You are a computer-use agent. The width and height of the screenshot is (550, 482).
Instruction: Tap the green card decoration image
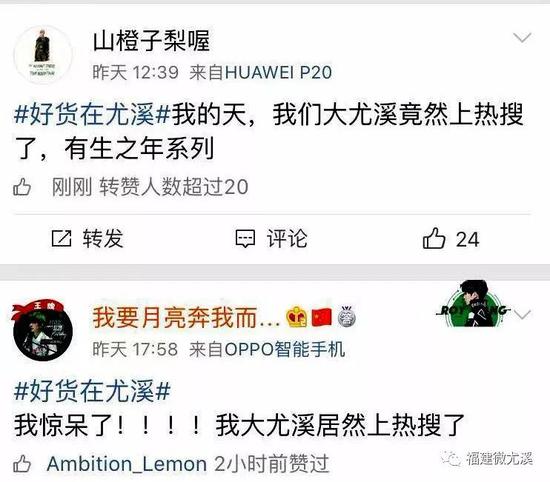click(x=475, y=304)
